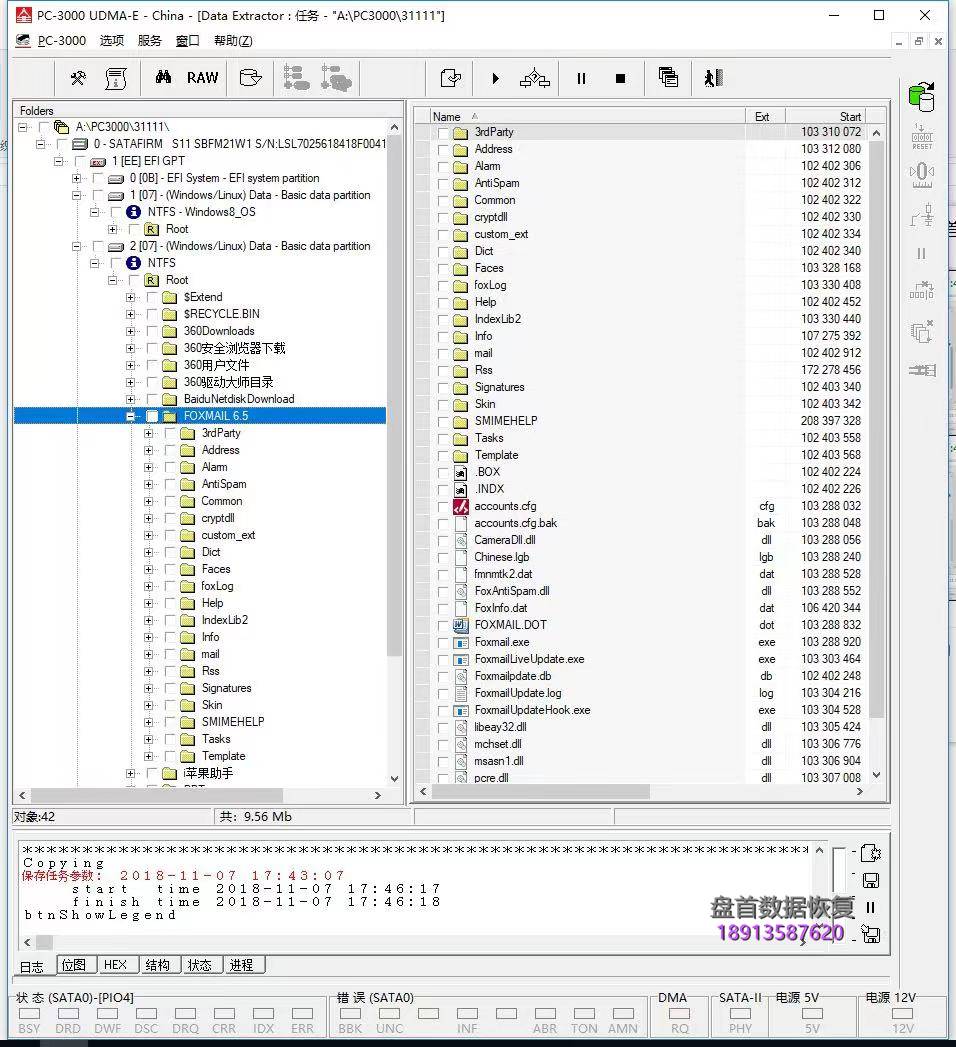This screenshot has width=956, height=1047.
Task: Expand the EFI System partition node
Action: coord(76,178)
